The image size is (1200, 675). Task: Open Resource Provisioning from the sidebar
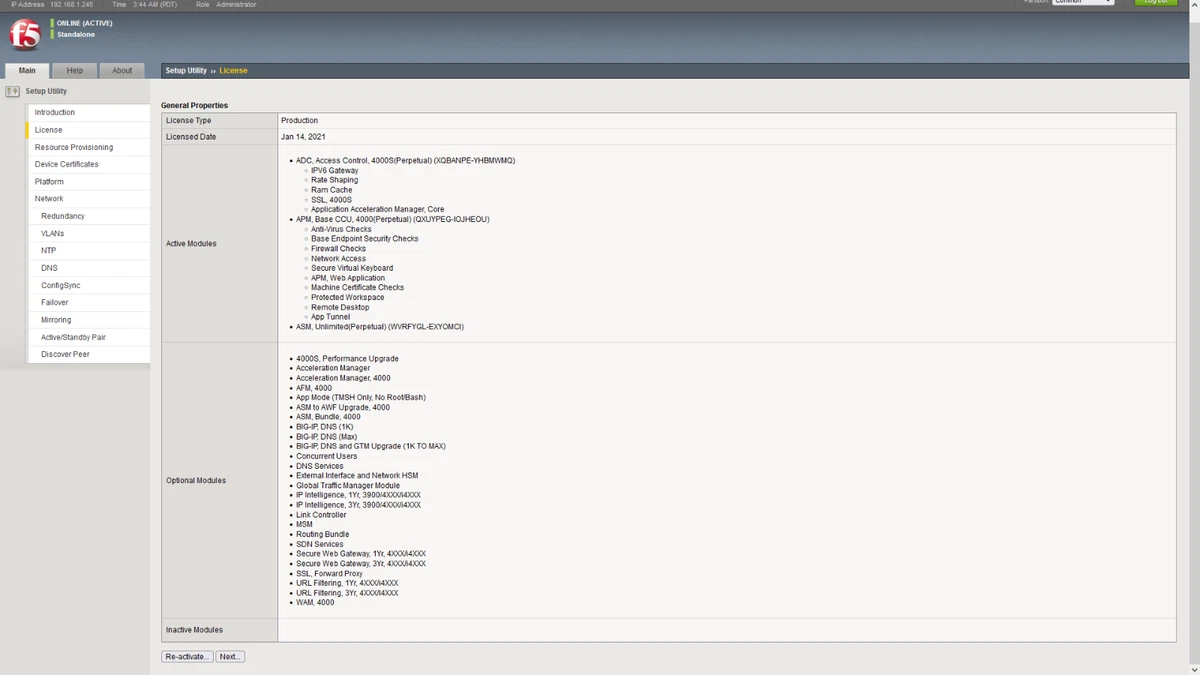tap(74, 147)
